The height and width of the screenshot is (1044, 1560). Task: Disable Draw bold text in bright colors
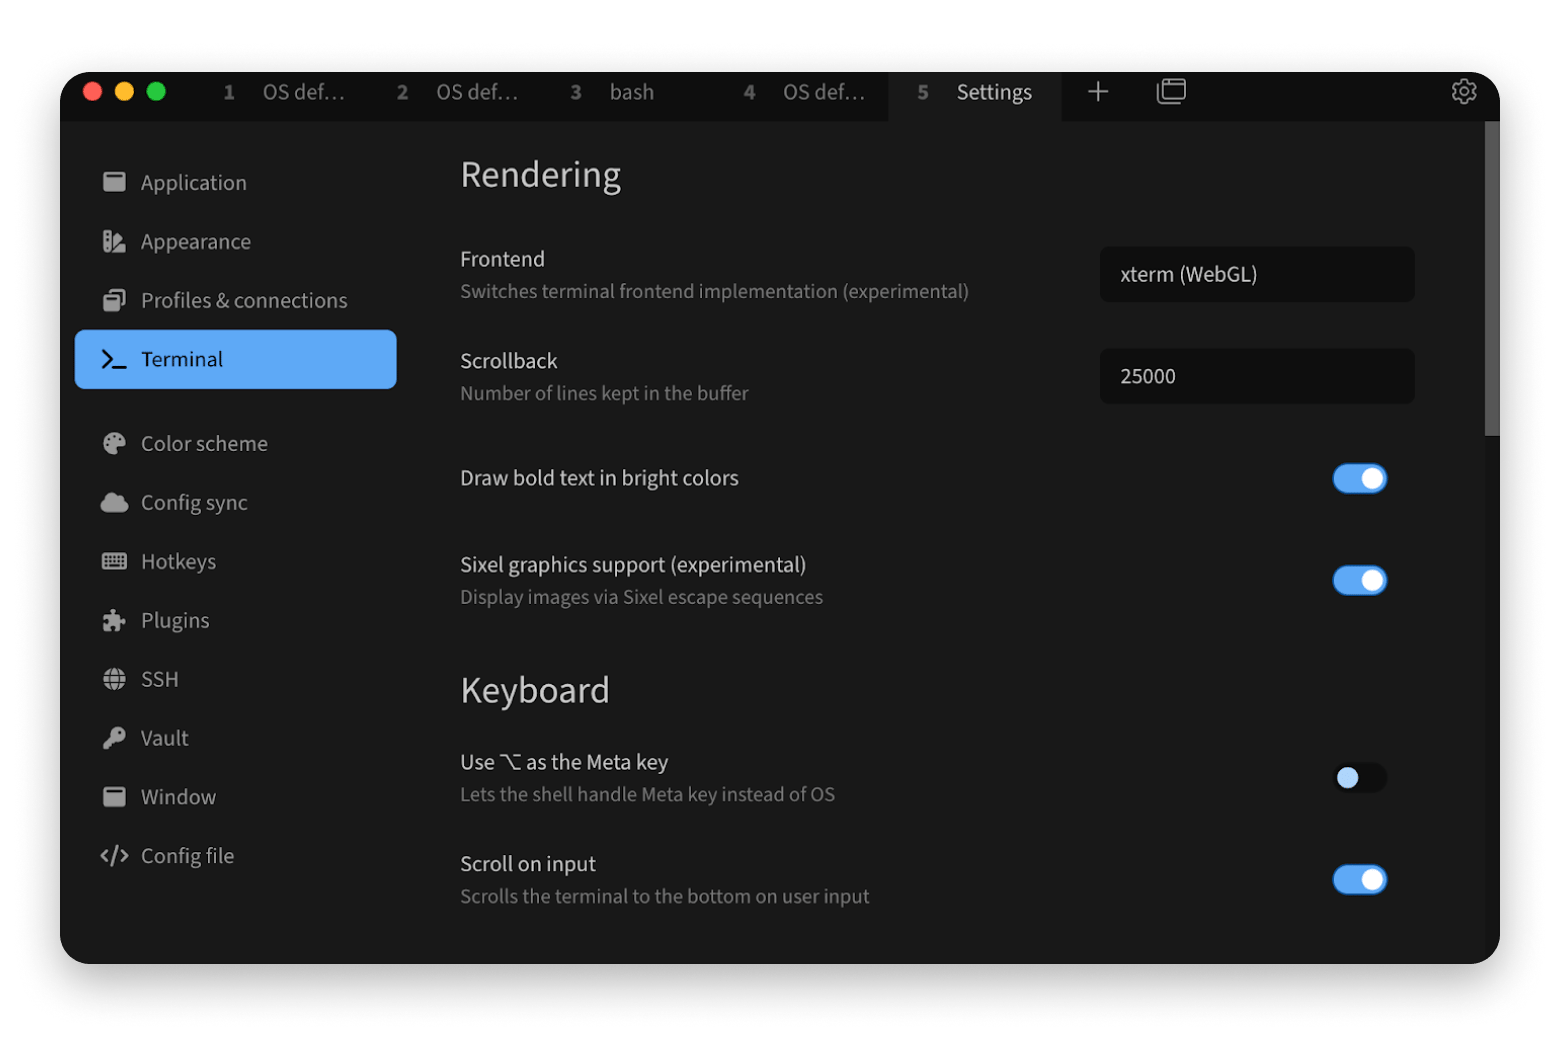click(x=1359, y=478)
